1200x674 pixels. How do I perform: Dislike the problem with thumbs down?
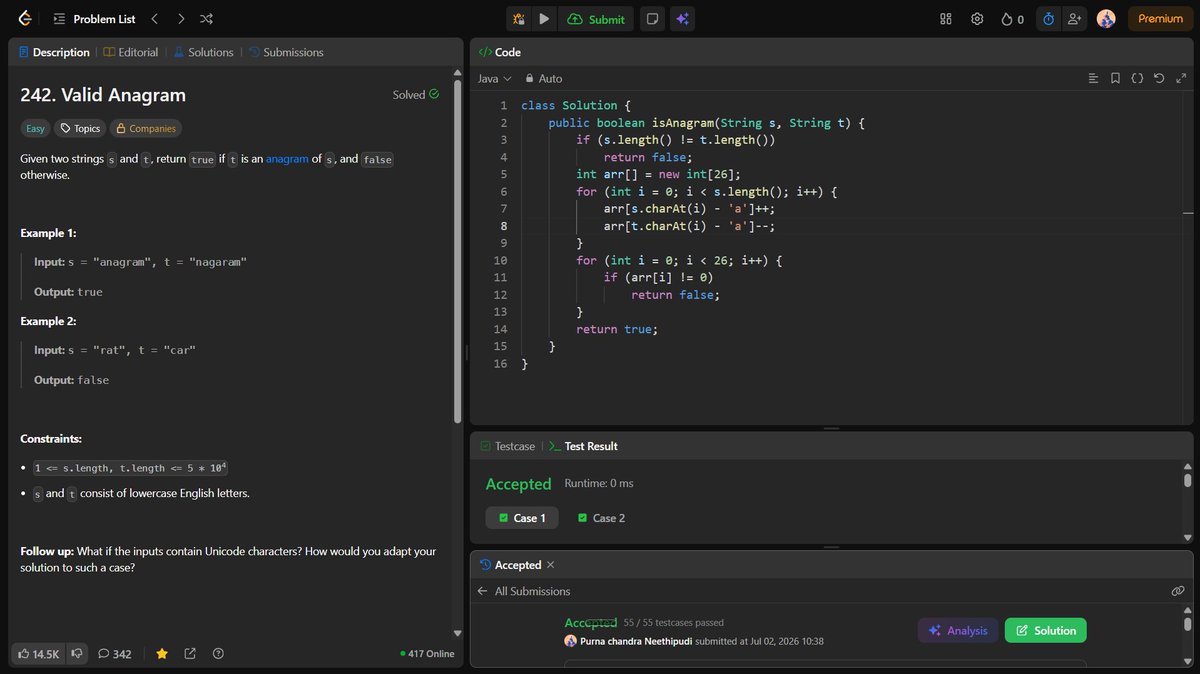point(78,654)
